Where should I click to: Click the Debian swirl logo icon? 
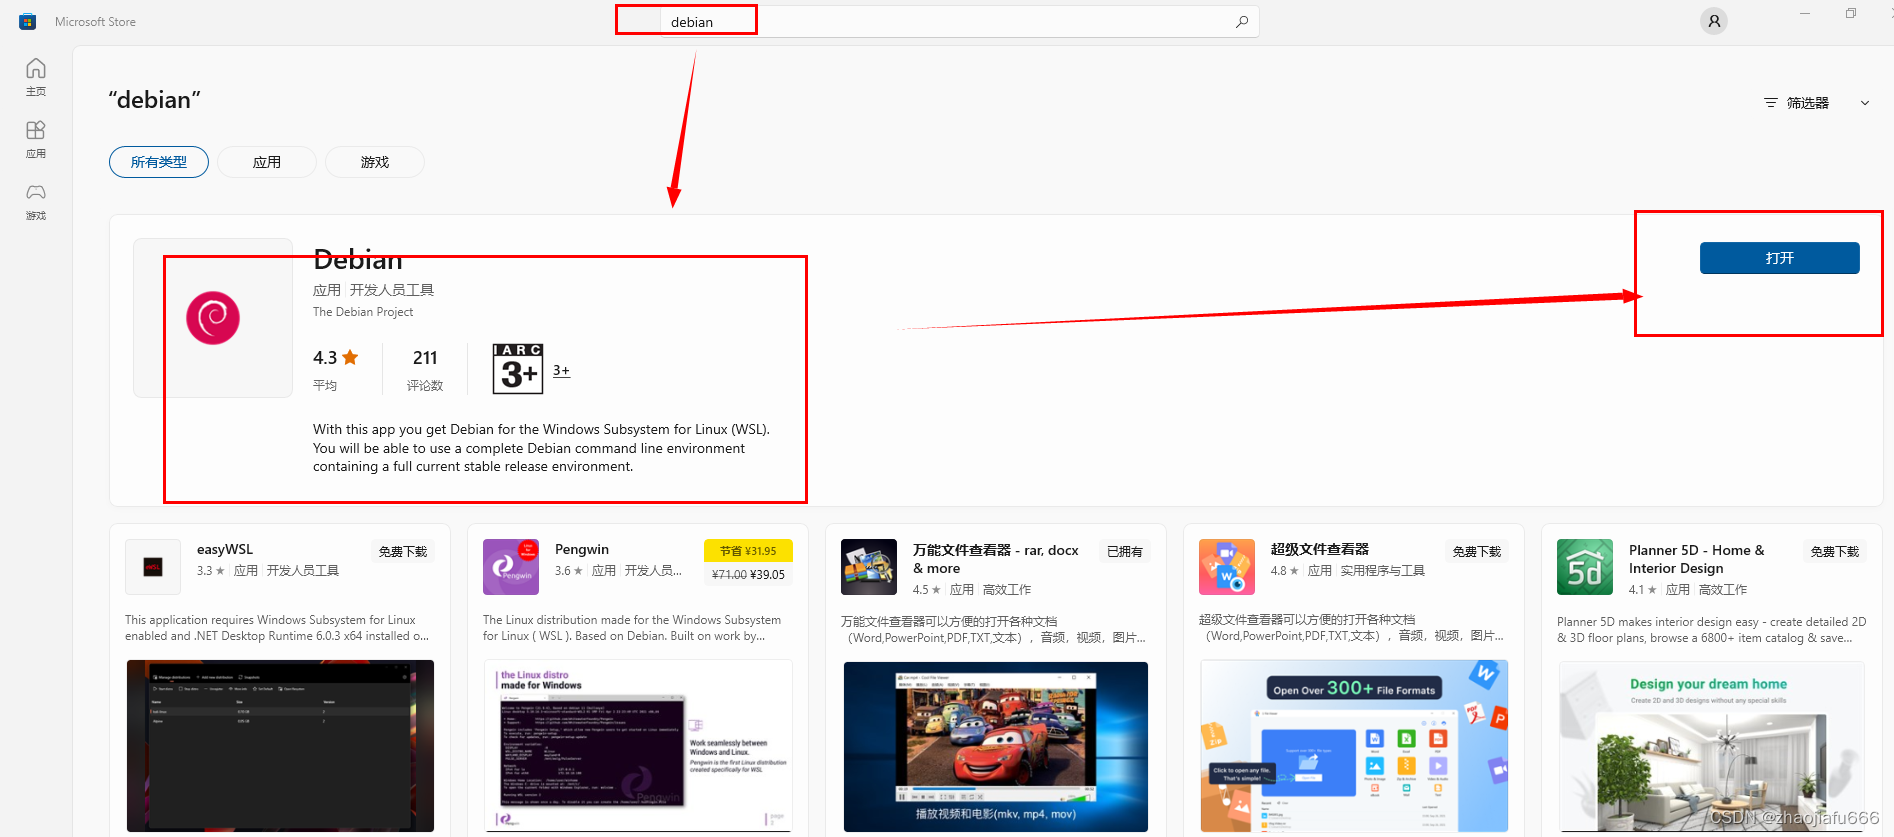tap(213, 318)
